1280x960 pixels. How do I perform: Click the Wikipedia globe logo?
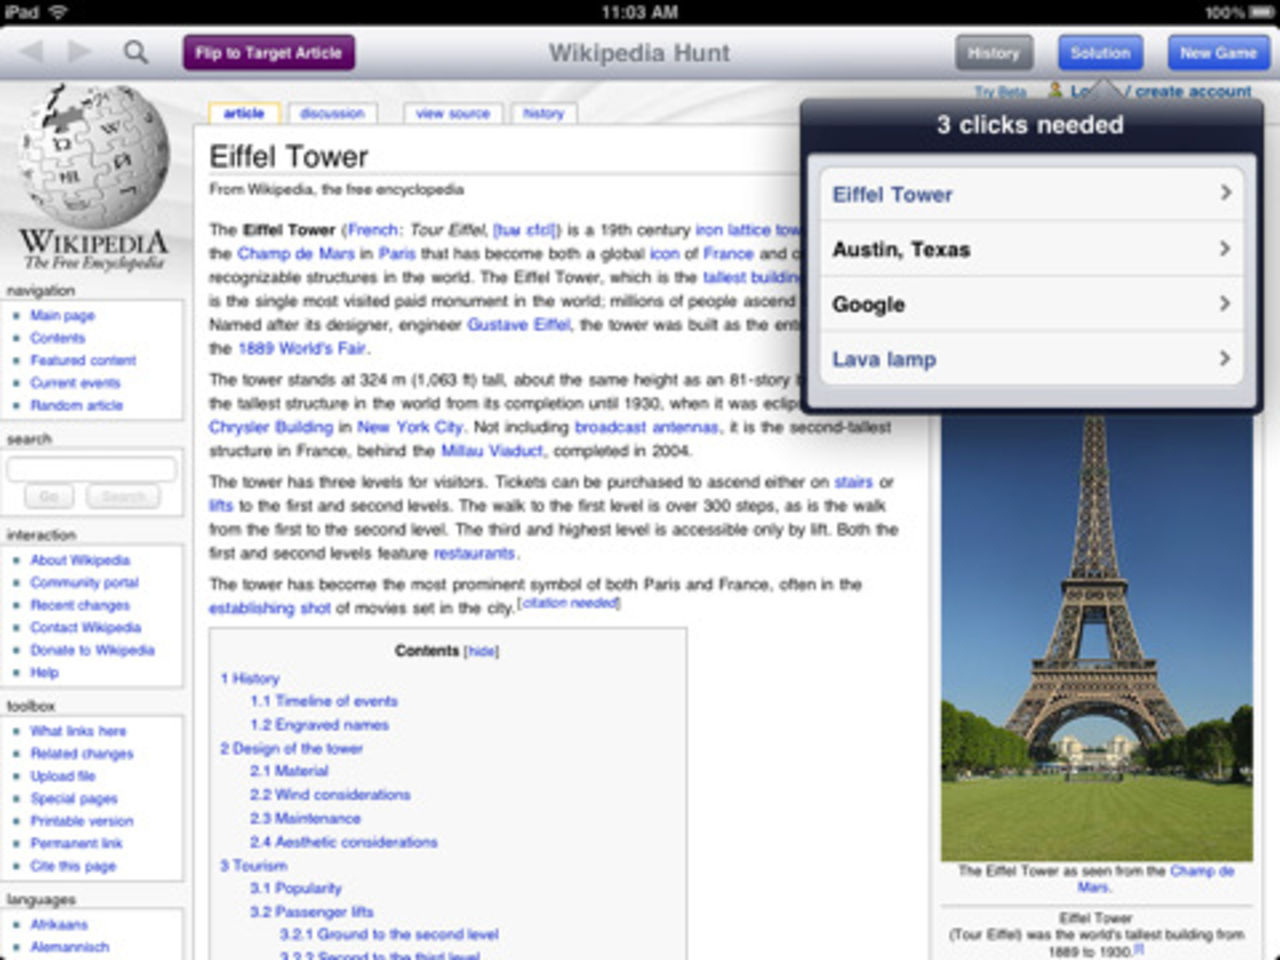click(x=93, y=160)
